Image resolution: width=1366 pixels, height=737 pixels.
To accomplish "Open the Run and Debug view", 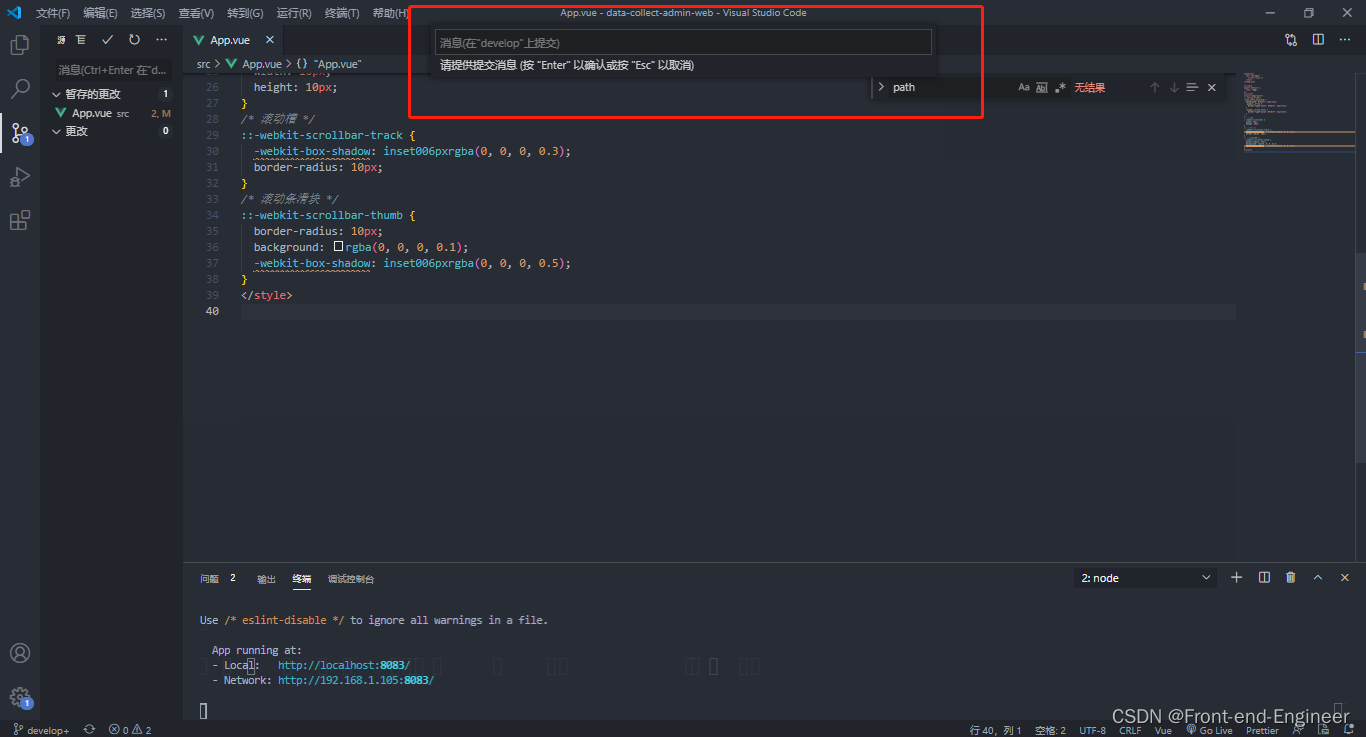I will 20,177.
